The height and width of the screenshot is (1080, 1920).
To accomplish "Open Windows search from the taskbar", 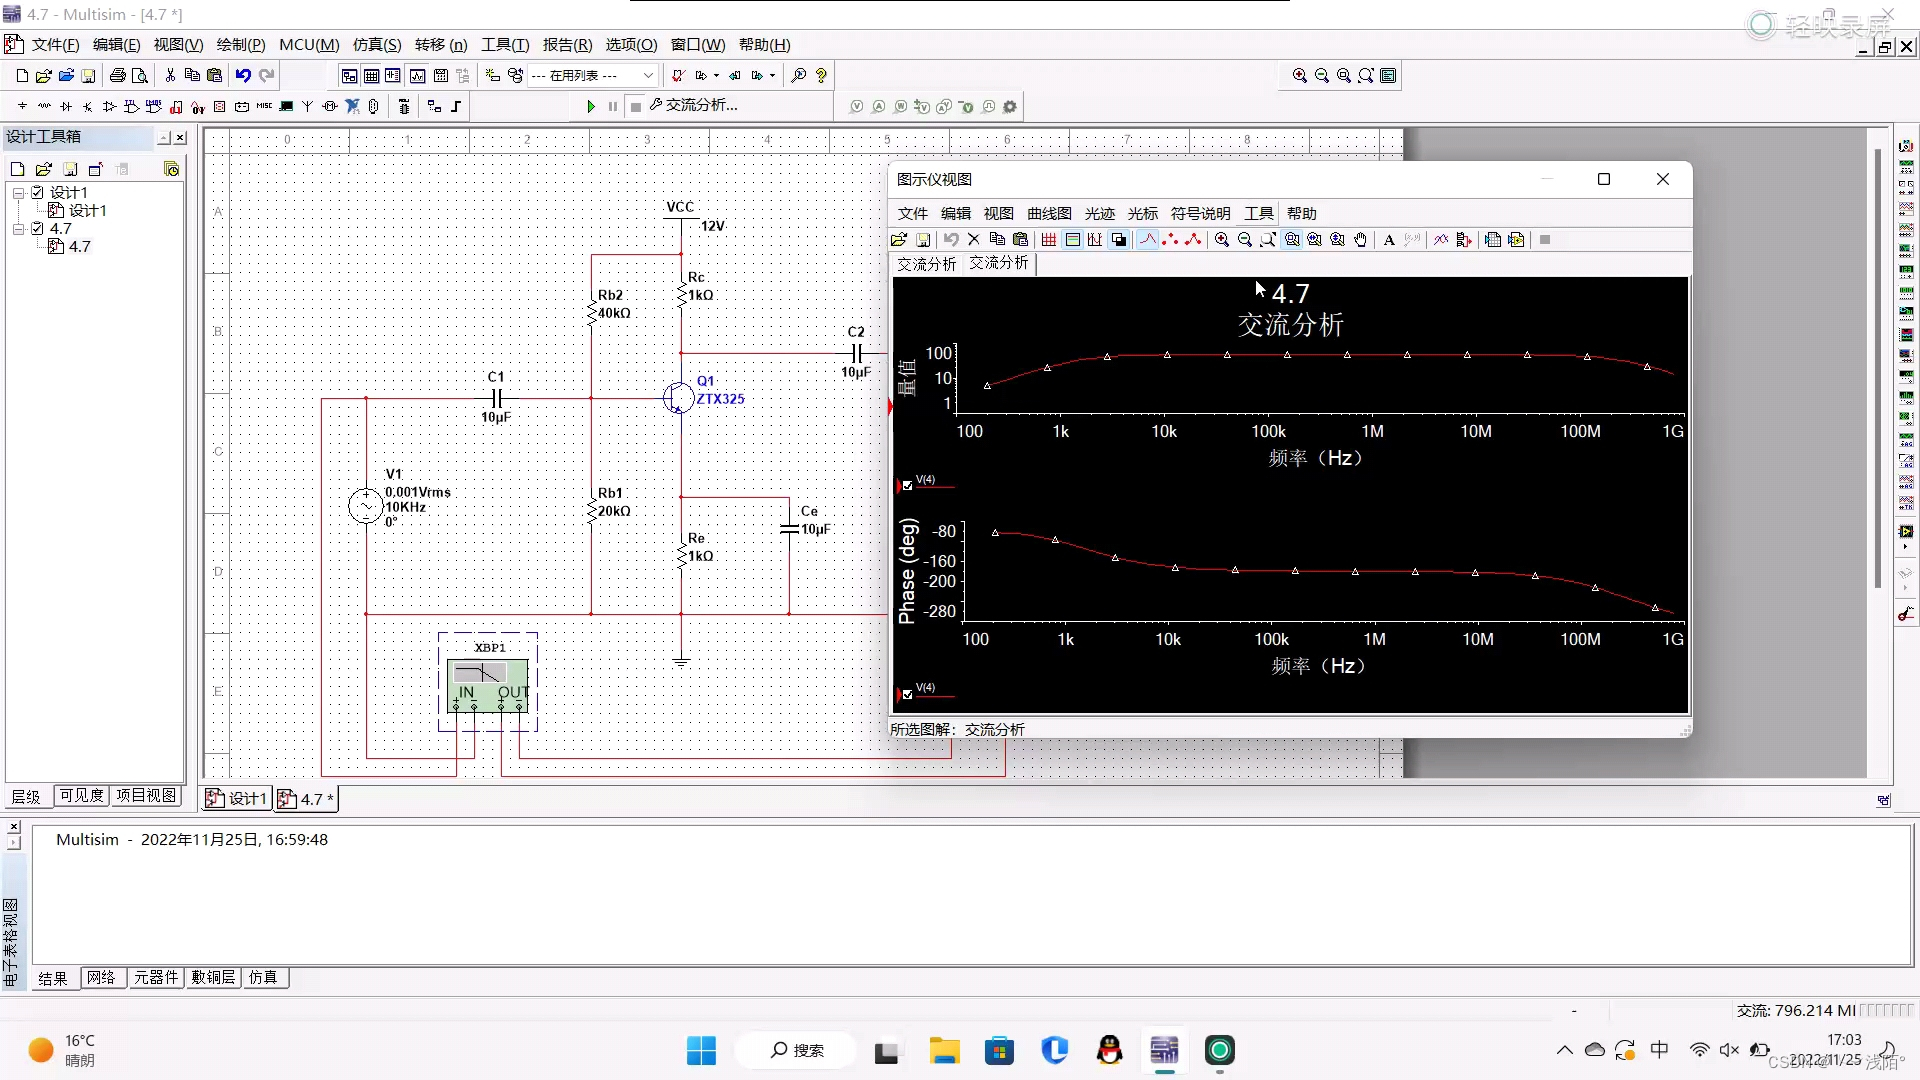I will (x=795, y=1051).
